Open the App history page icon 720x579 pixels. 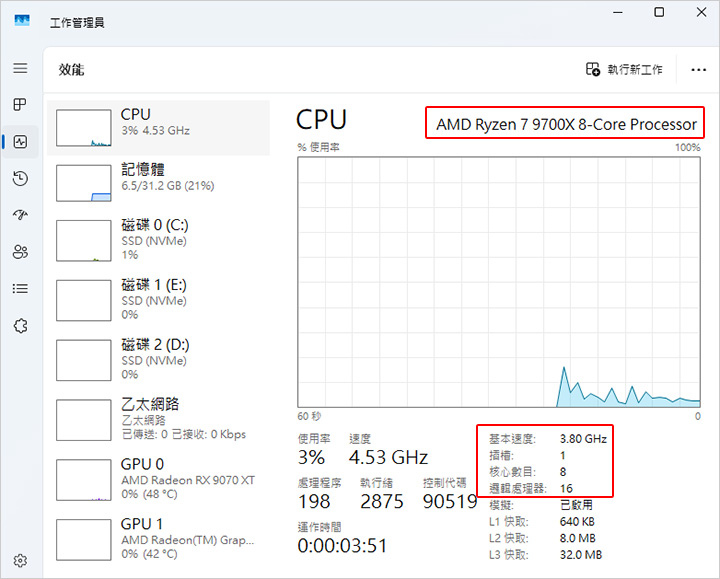pos(20,178)
